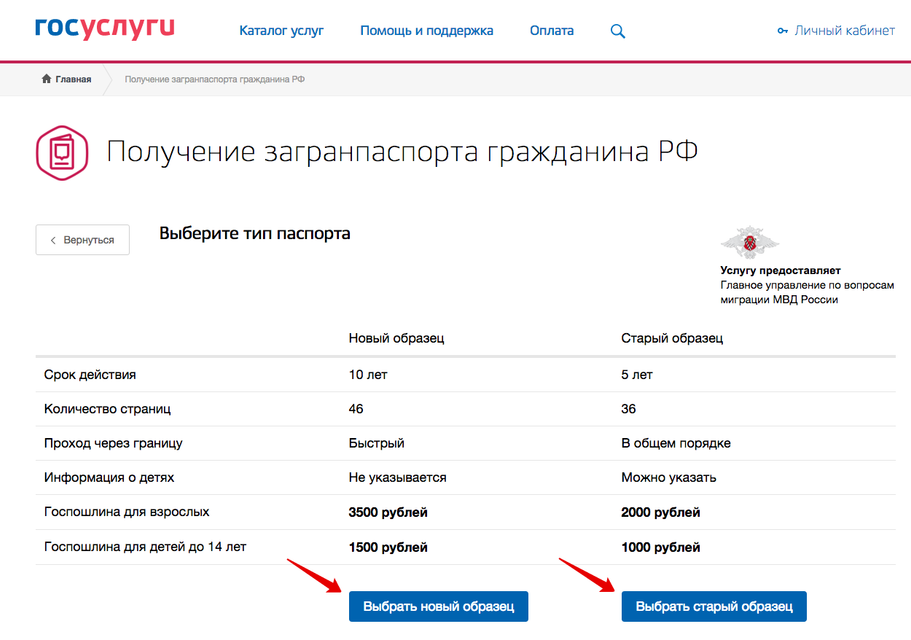Image resolution: width=911 pixels, height=640 pixels.
Task: Click the Быстрый cell
Action: 376,443
